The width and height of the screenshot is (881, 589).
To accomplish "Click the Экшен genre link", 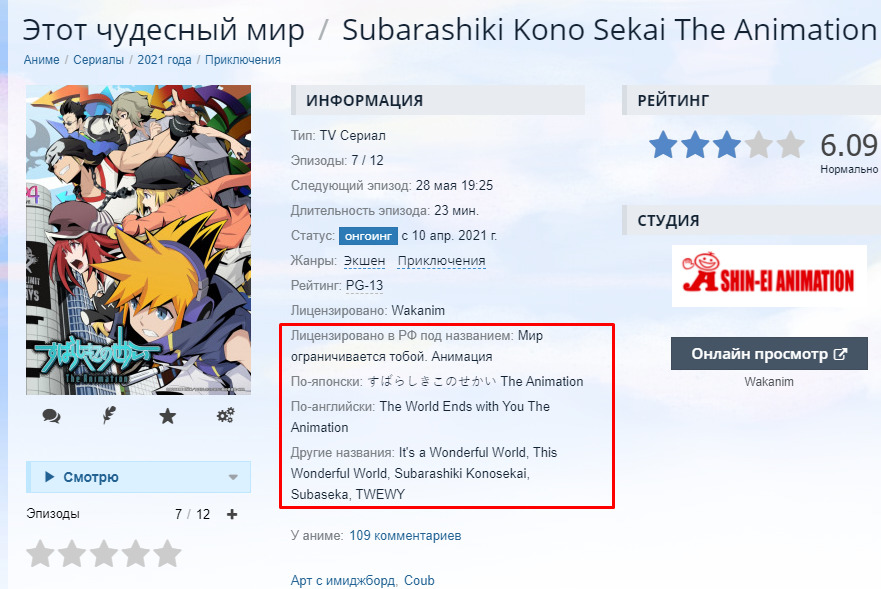I will pyautogui.click(x=365, y=261).
